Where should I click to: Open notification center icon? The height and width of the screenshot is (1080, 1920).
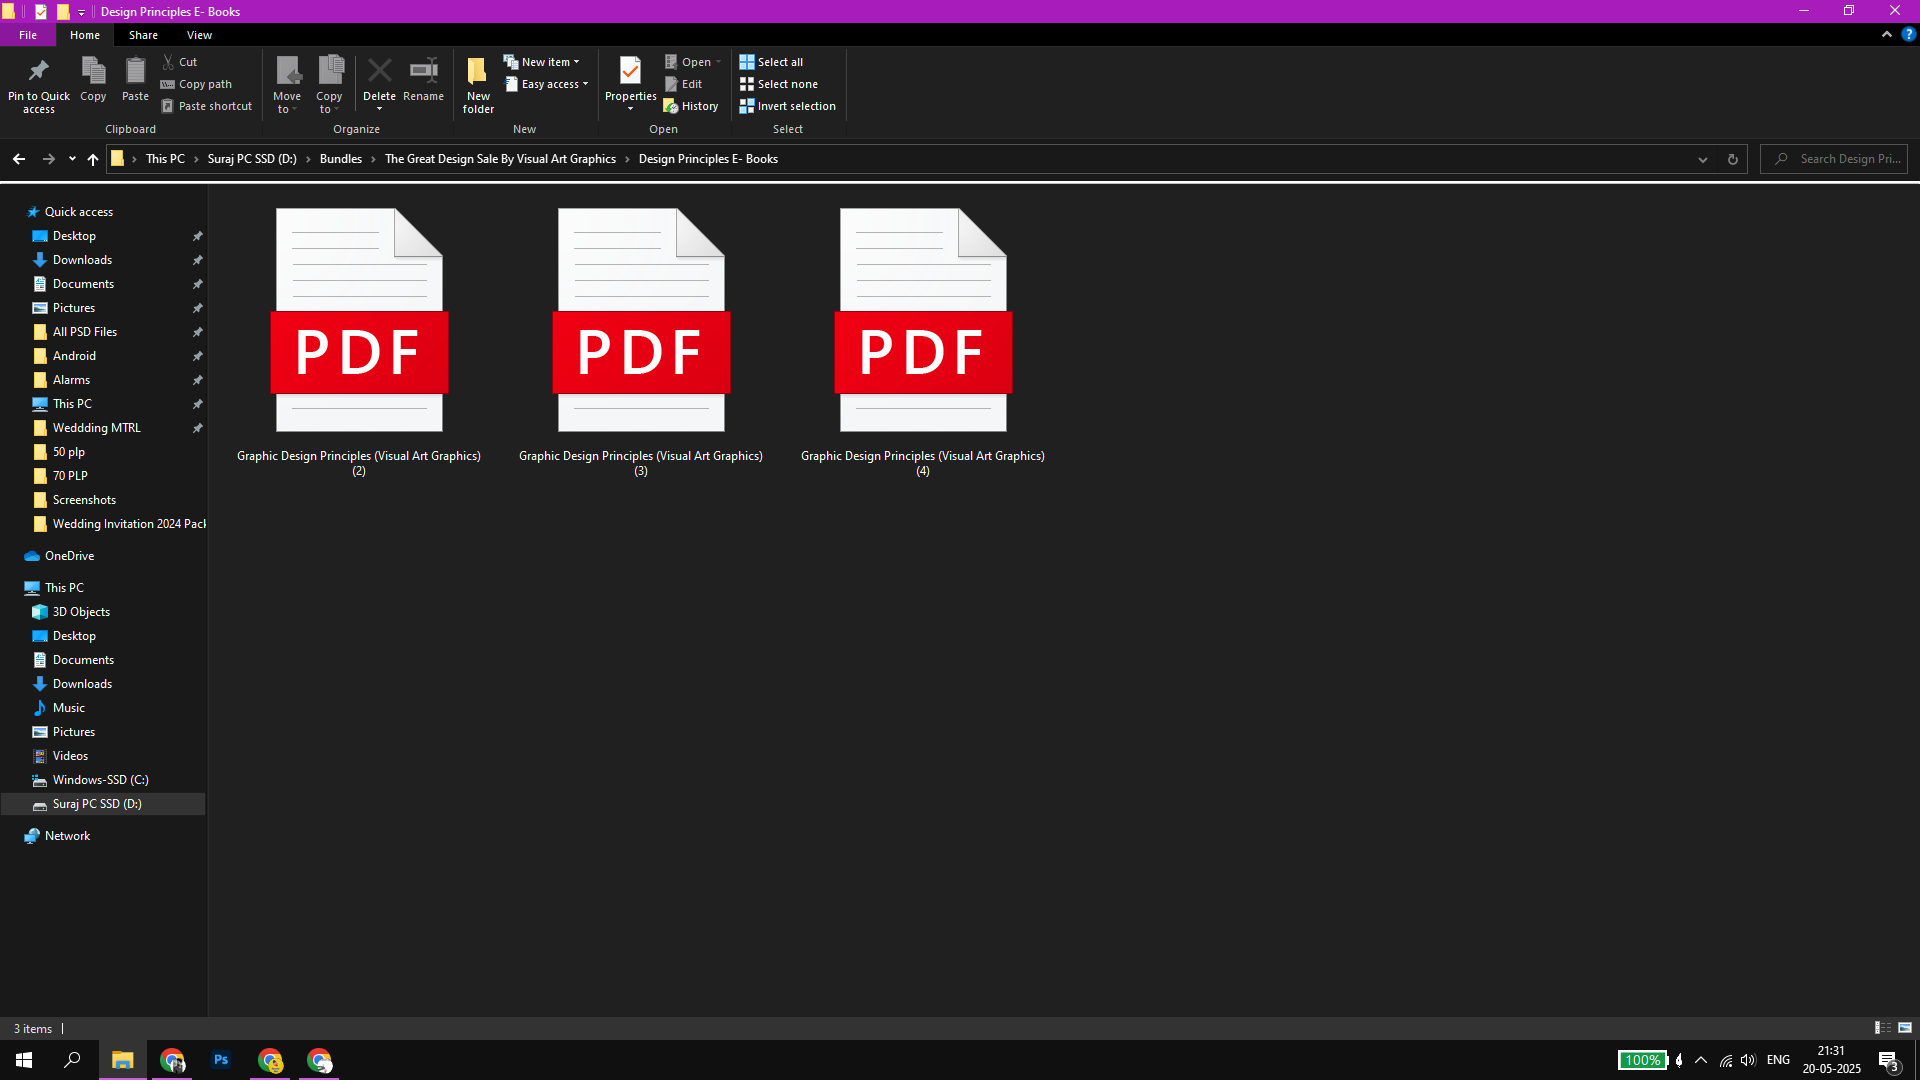coord(1888,1061)
